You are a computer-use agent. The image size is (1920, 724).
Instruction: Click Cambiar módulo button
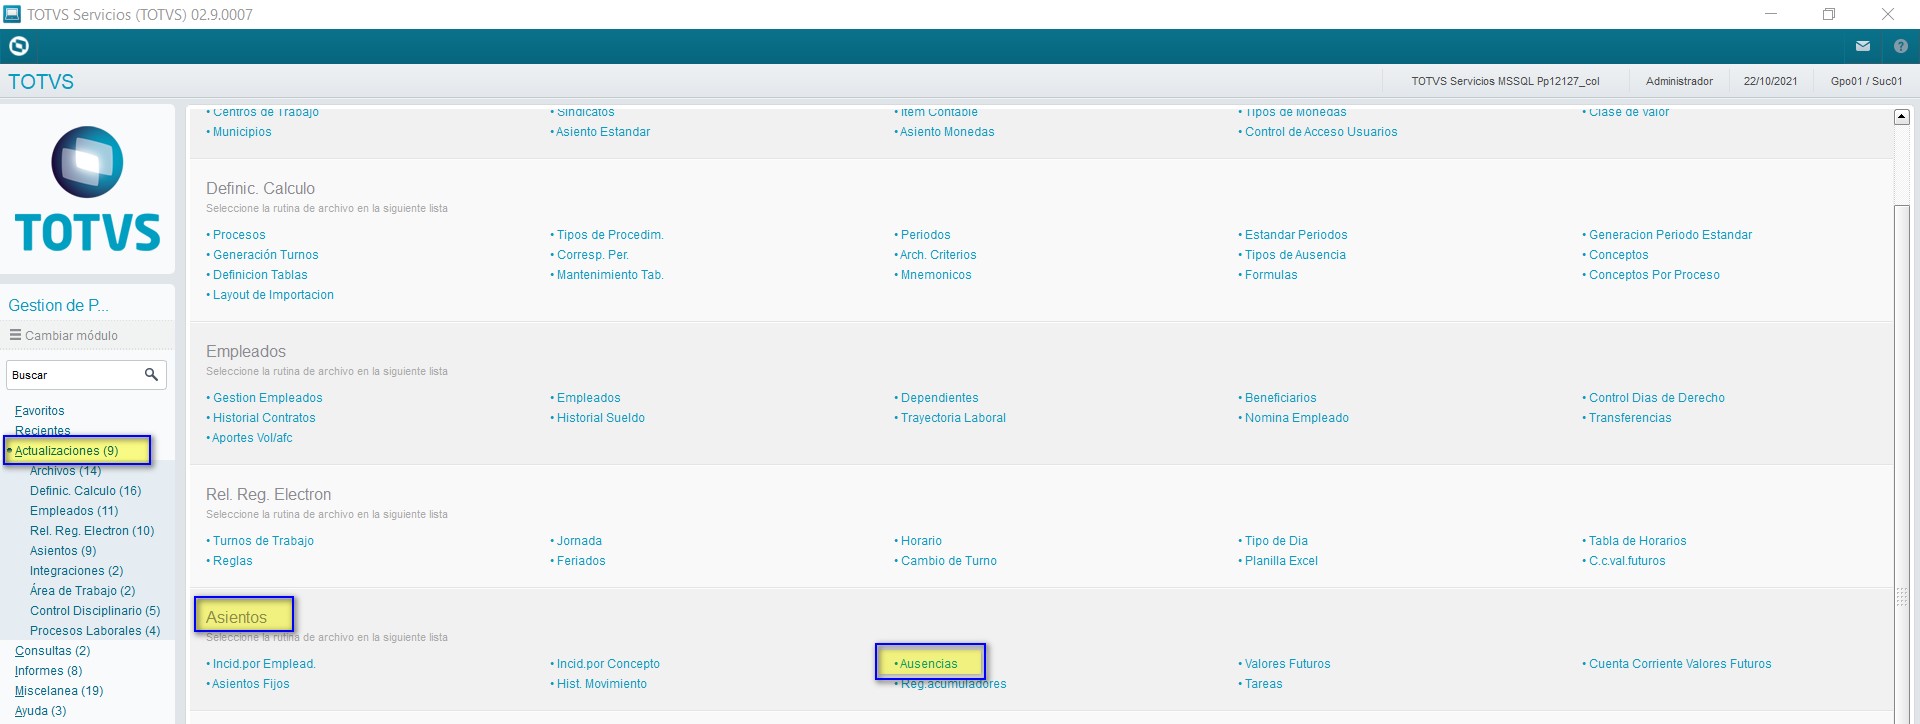(64, 335)
